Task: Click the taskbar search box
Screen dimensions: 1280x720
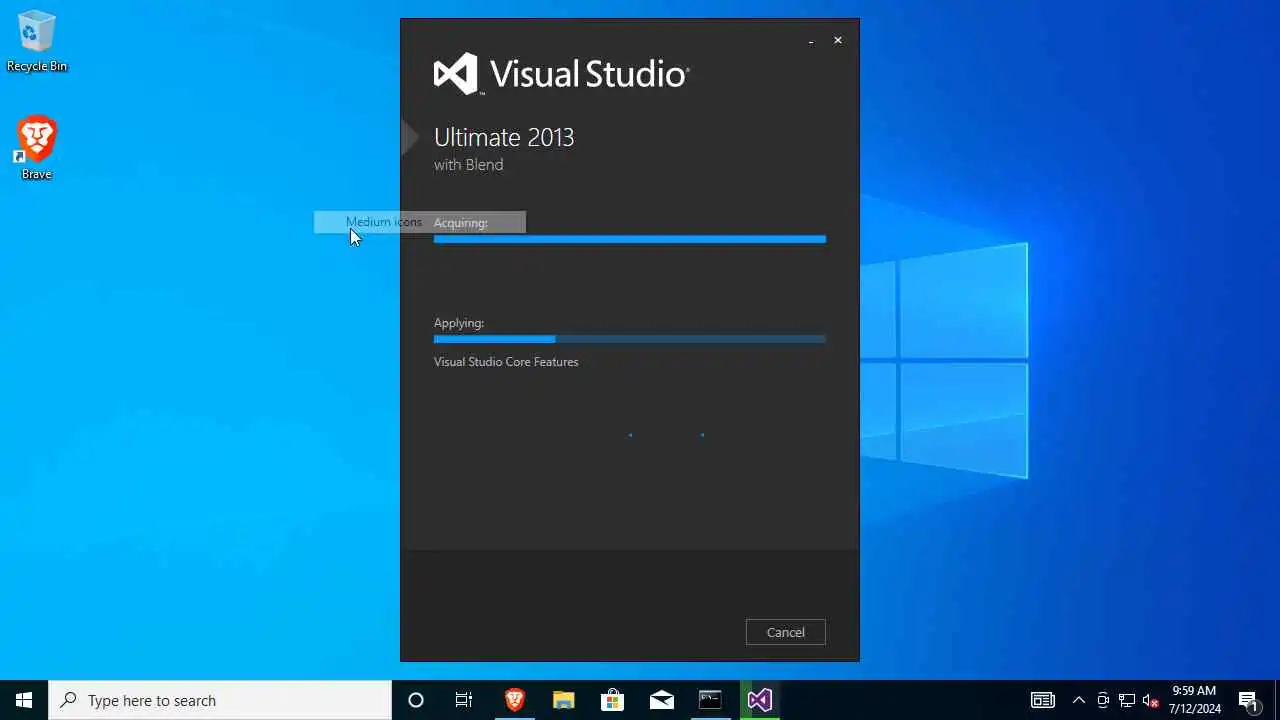Action: (x=220, y=700)
